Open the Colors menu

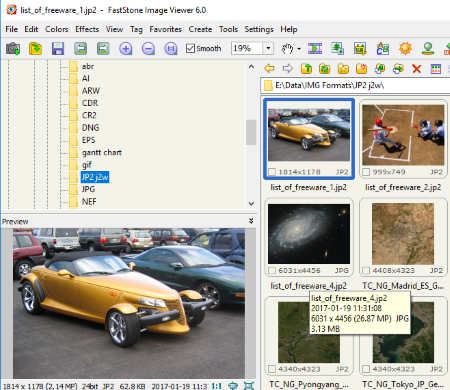(x=57, y=29)
